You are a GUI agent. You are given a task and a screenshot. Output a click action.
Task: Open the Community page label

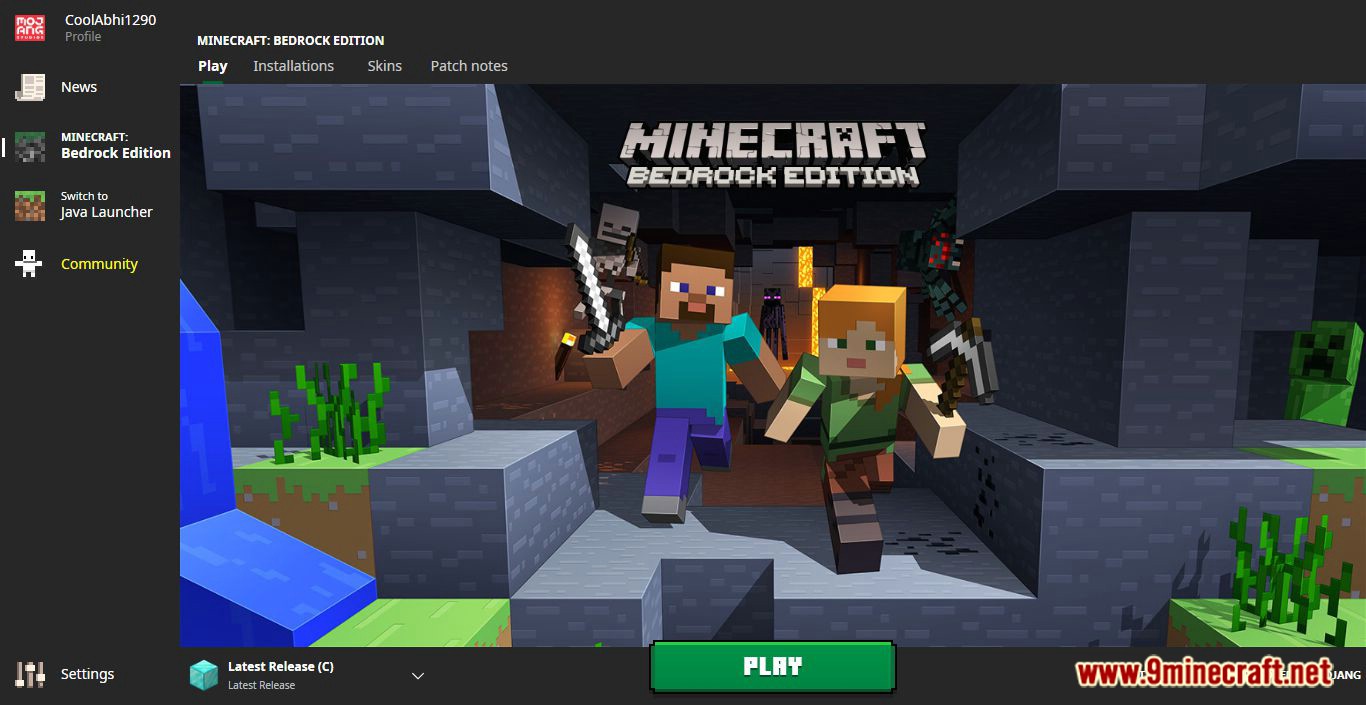pyautogui.click(x=99, y=264)
